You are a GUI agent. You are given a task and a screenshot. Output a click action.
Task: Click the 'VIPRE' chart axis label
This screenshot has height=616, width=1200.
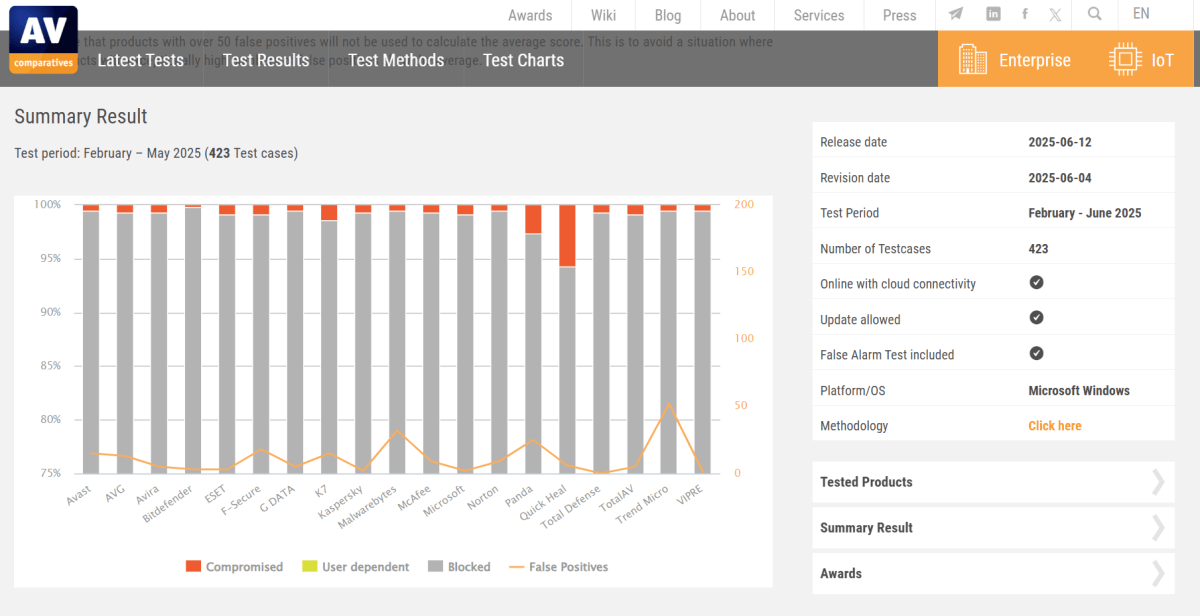[x=690, y=496]
